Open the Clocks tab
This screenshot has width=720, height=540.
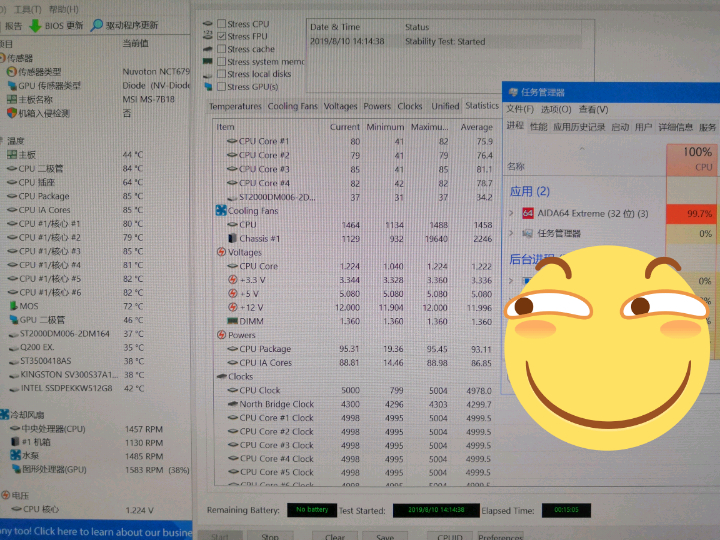pyautogui.click(x=410, y=106)
